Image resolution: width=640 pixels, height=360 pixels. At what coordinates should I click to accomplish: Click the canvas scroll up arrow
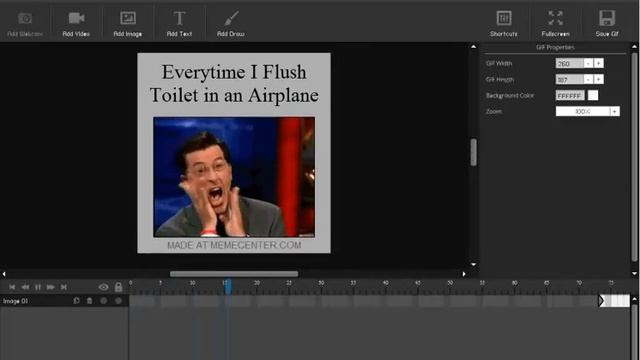tap(473, 47)
